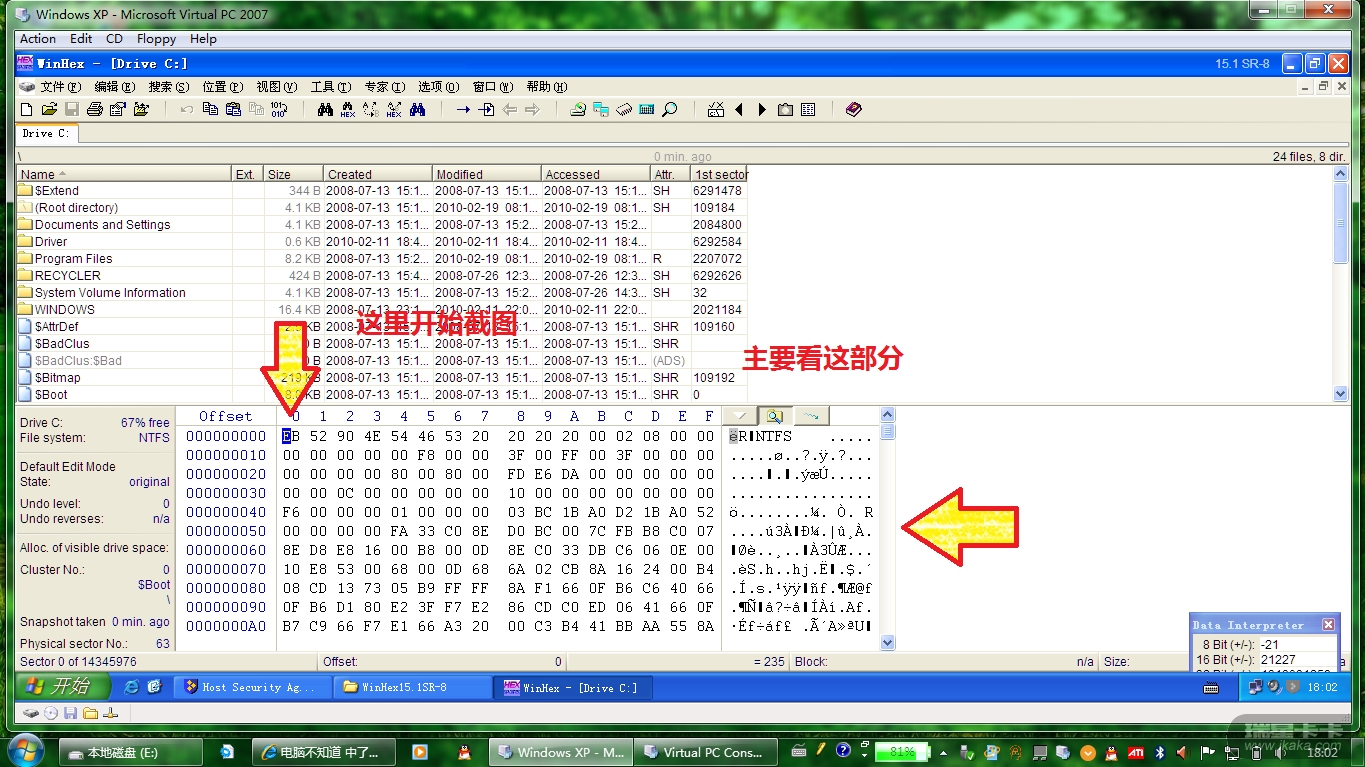Click the magnifying glass analysis icon
This screenshot has height=767, width=1365.
click(x=670, y=109)
